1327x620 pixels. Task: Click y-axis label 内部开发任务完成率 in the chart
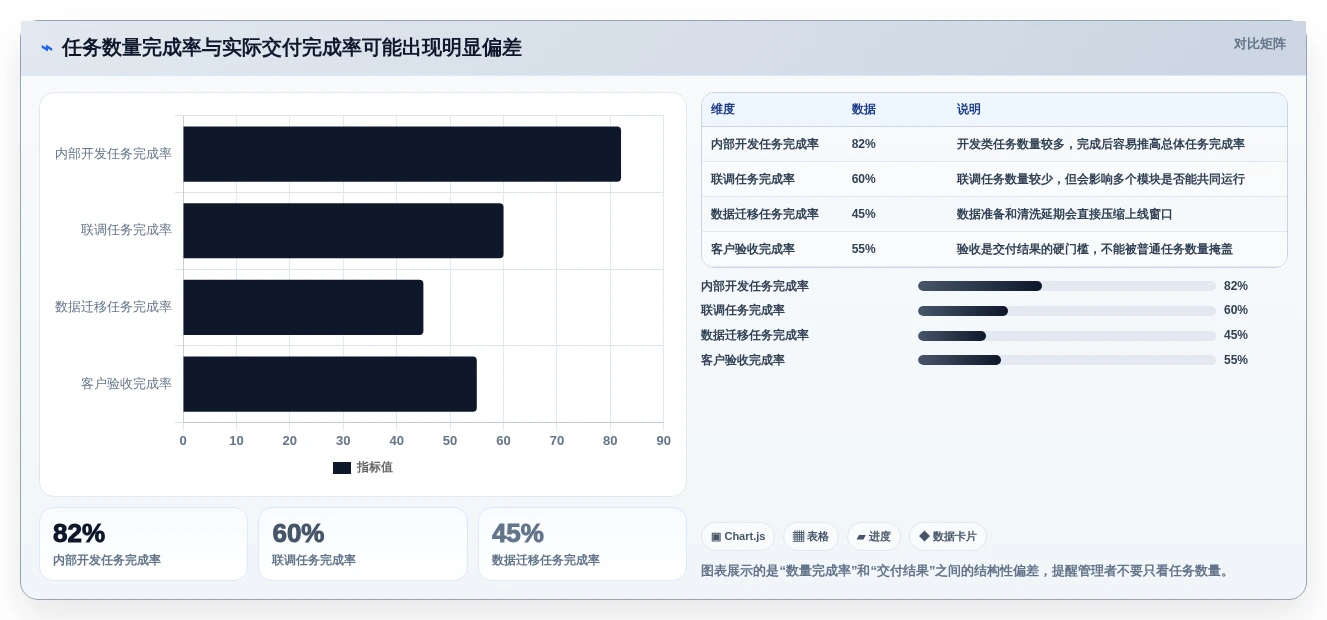[x=113, y=154]
